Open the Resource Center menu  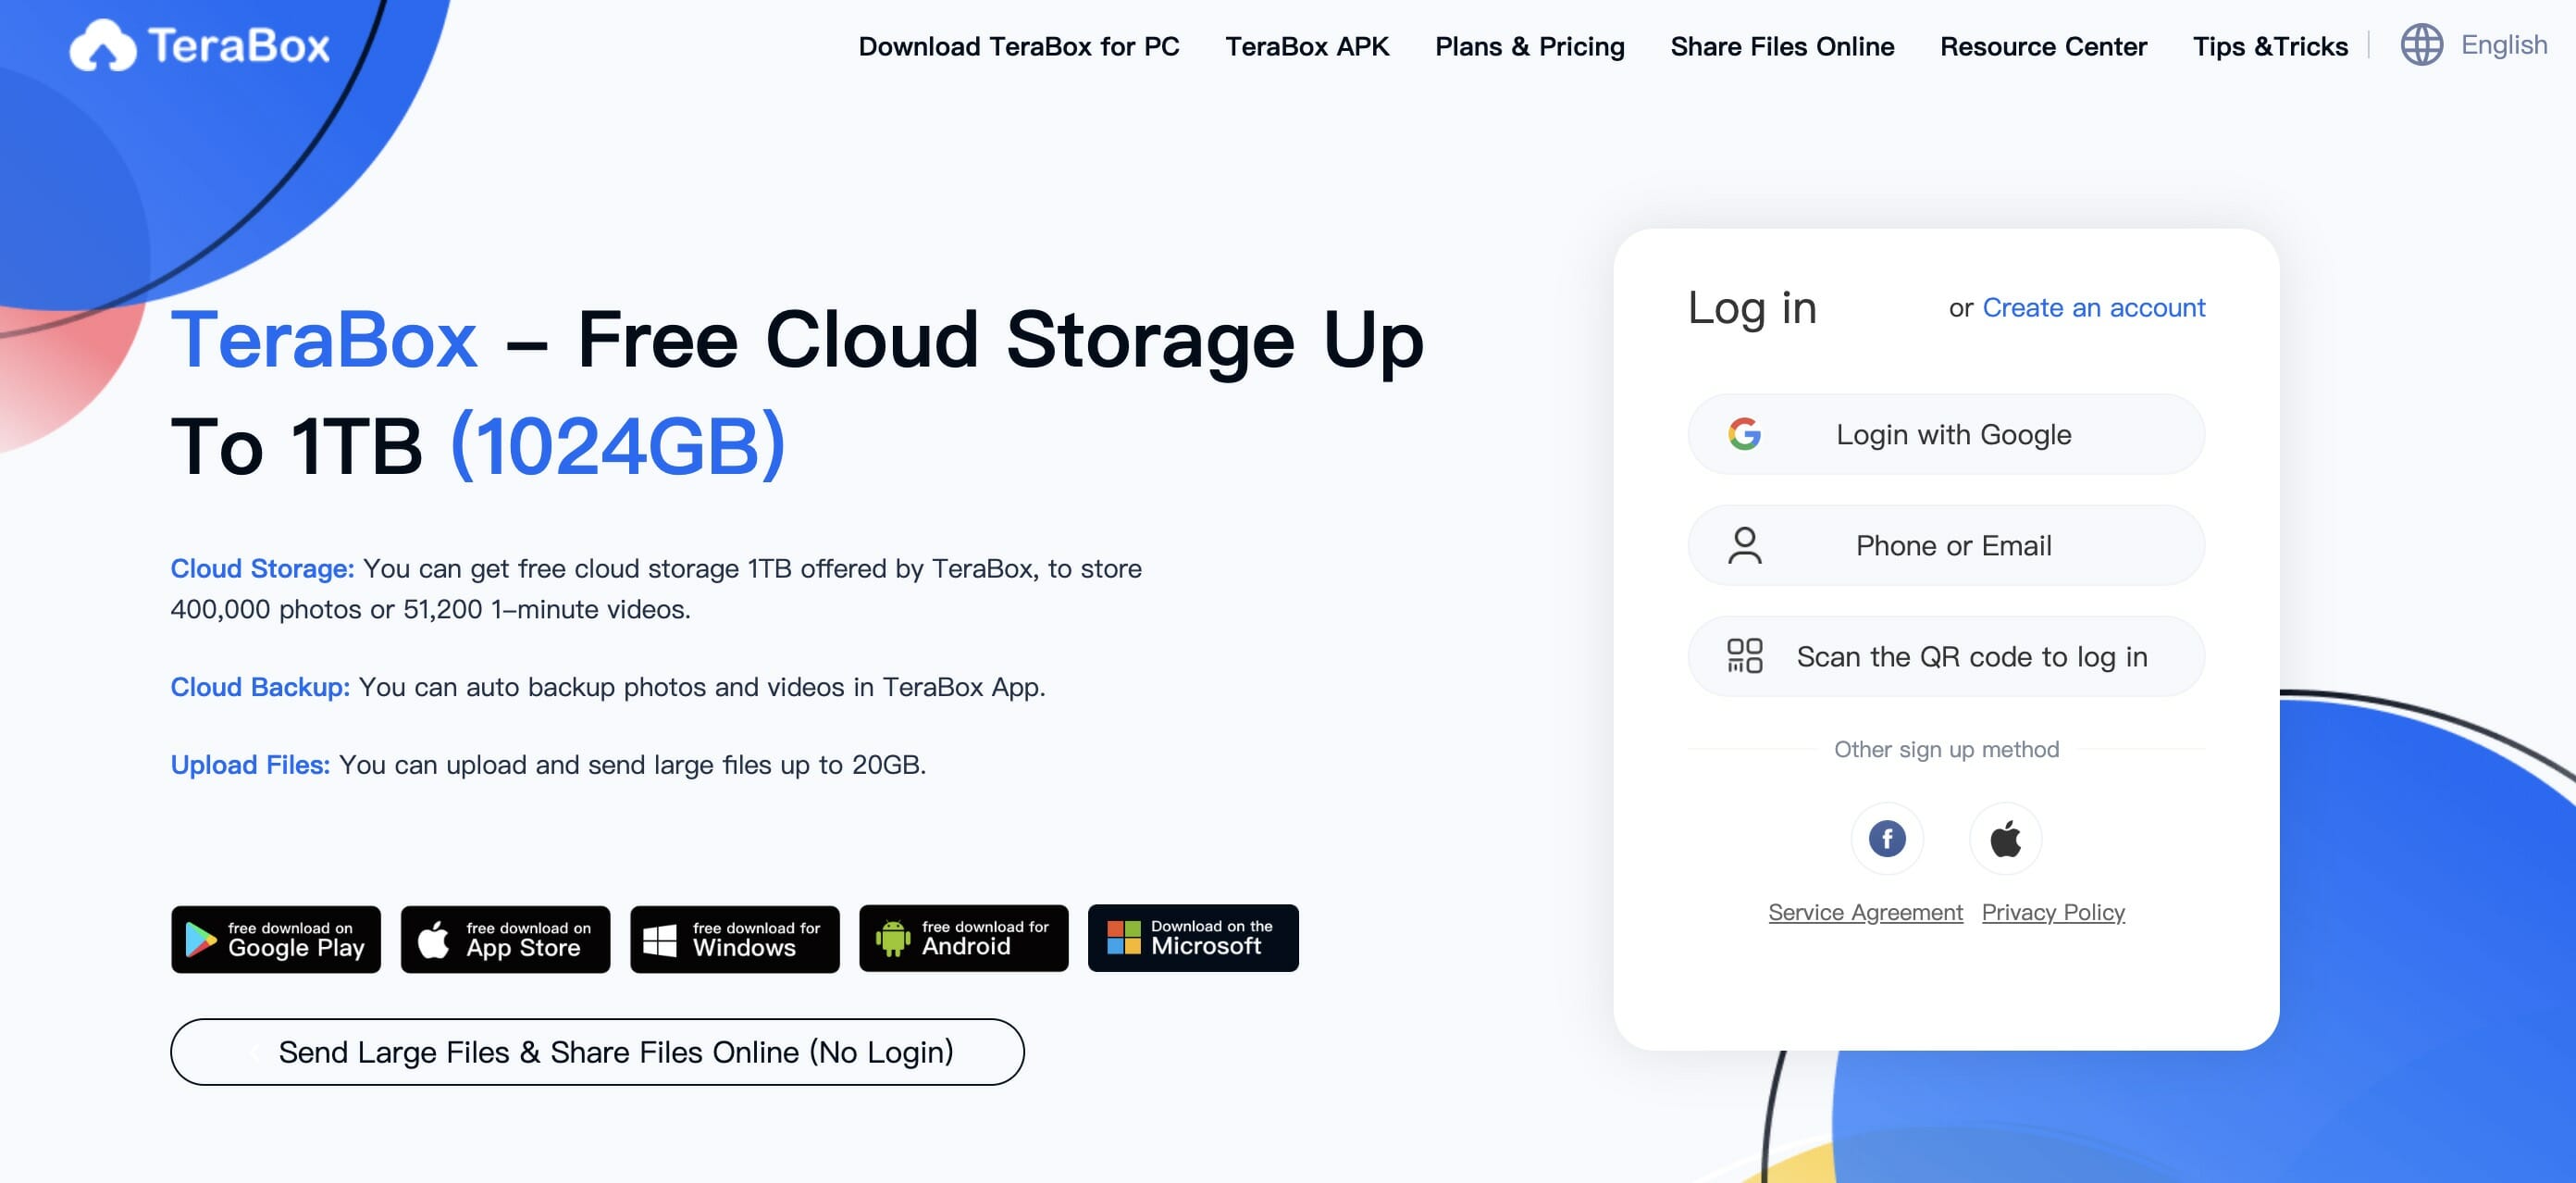[x=2043, y=46]
